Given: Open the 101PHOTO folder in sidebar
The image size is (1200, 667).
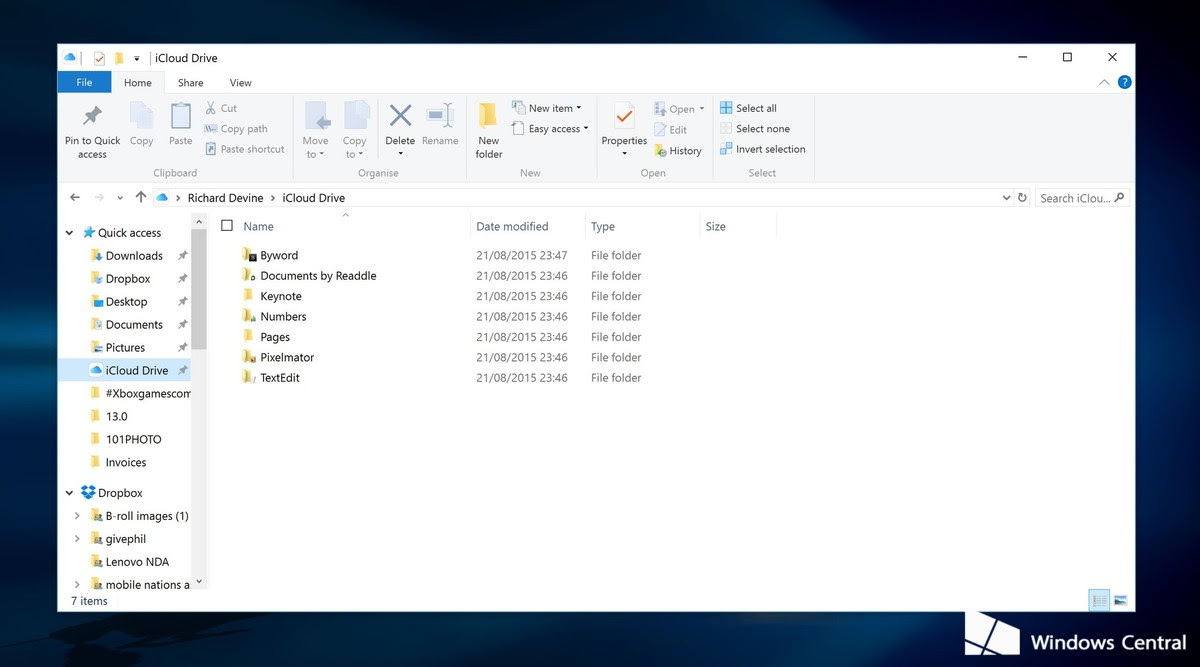Looking at the screenshot, I should pos(133,440).
